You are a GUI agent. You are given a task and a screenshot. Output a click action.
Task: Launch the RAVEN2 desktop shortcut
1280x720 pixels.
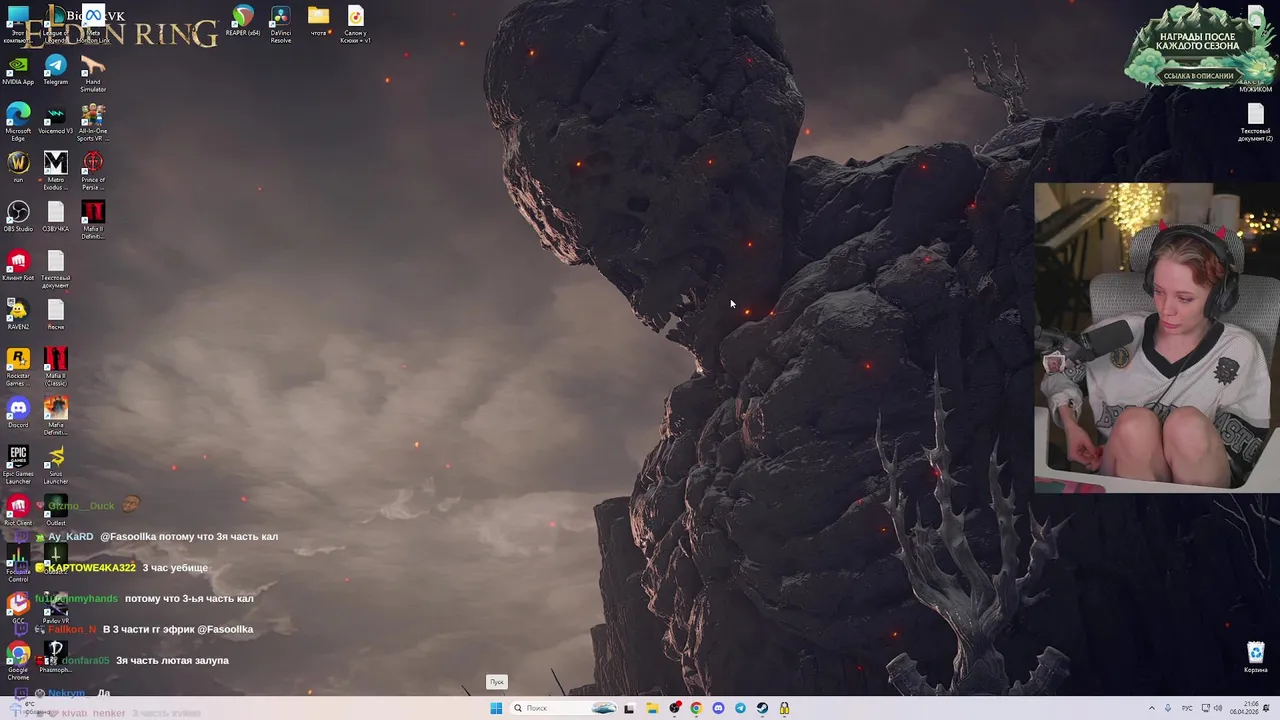click(18, 315)
